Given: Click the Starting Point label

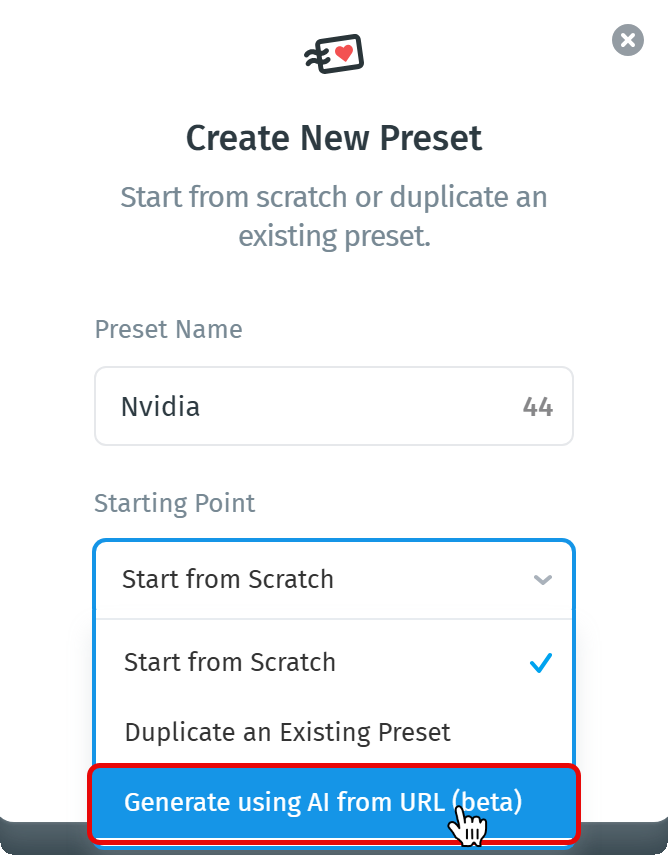Looking at the screenshot, I should tap(175, 503).
